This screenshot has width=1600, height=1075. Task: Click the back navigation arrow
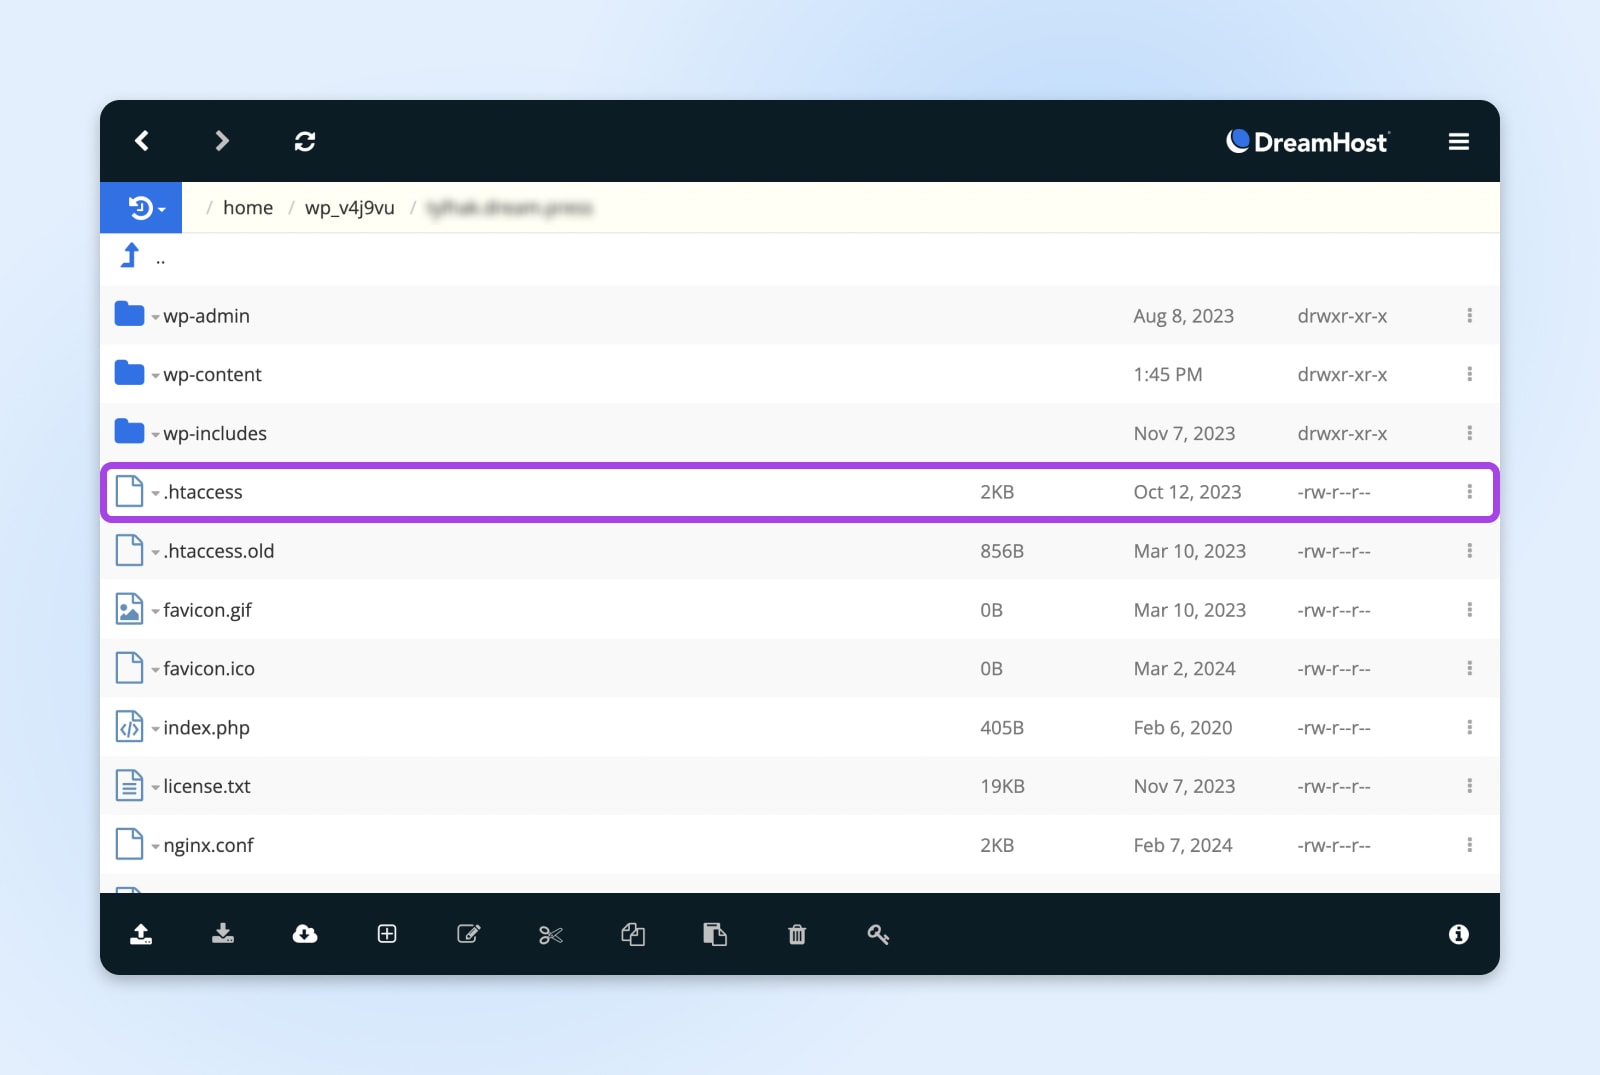(x=142, y=141)
